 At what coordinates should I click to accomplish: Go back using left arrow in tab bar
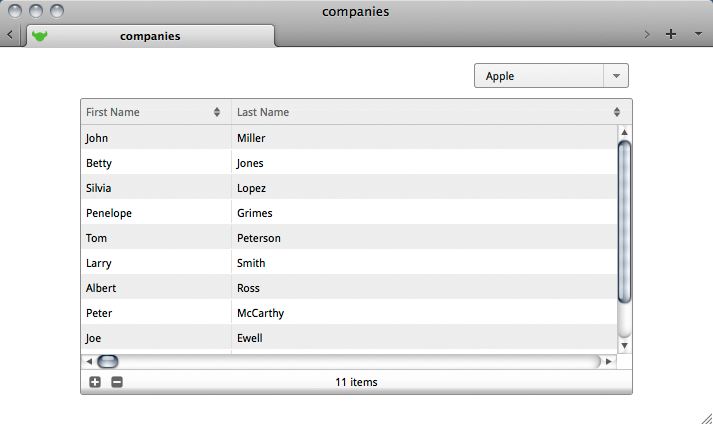[x=9, y=35]
